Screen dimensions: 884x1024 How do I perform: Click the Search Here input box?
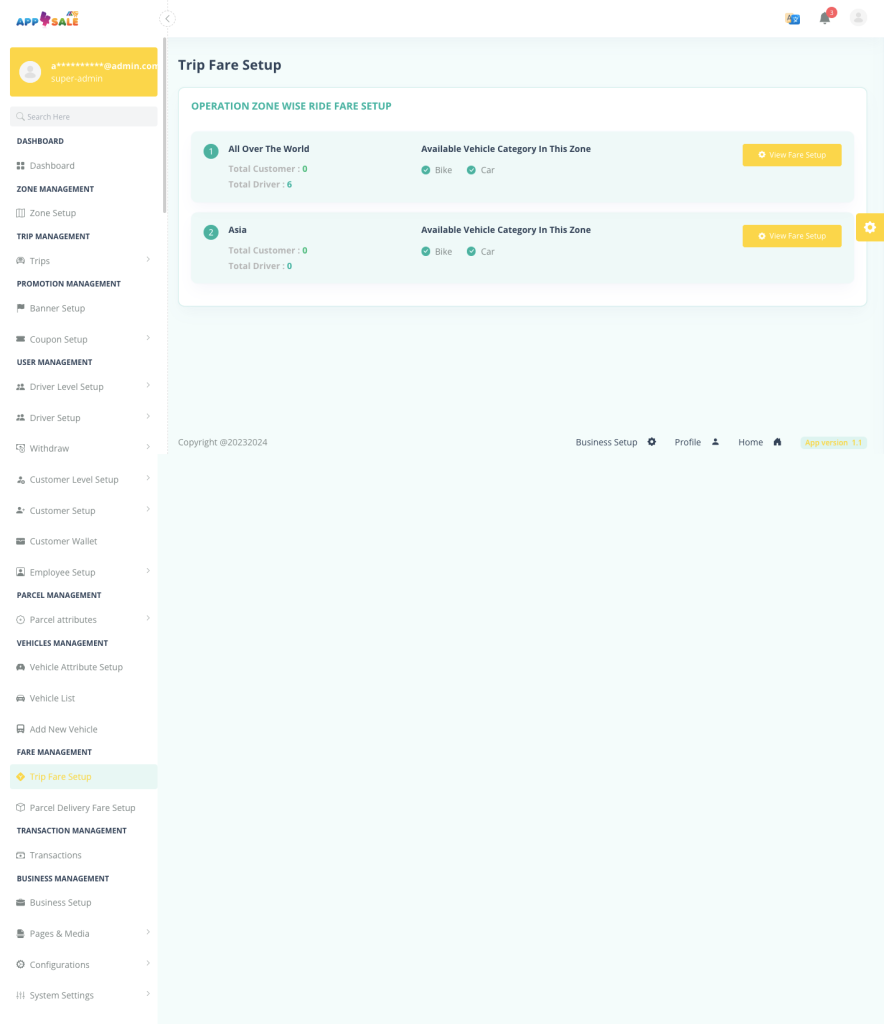pyautogui.click(x=83, y=117)
